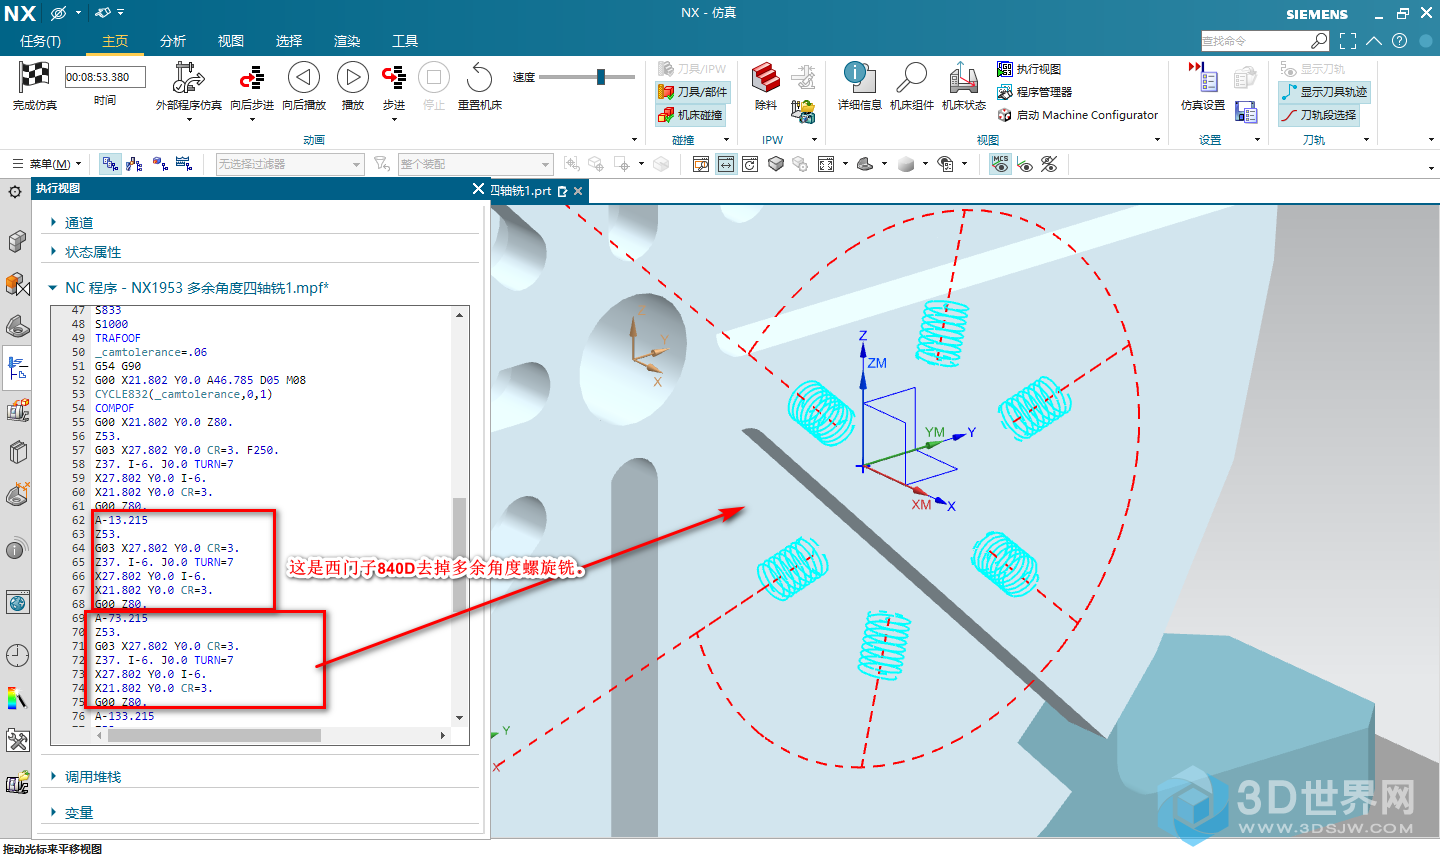
Task: Click the 执行视图 ribbon button
Action: coord(1029,69)
